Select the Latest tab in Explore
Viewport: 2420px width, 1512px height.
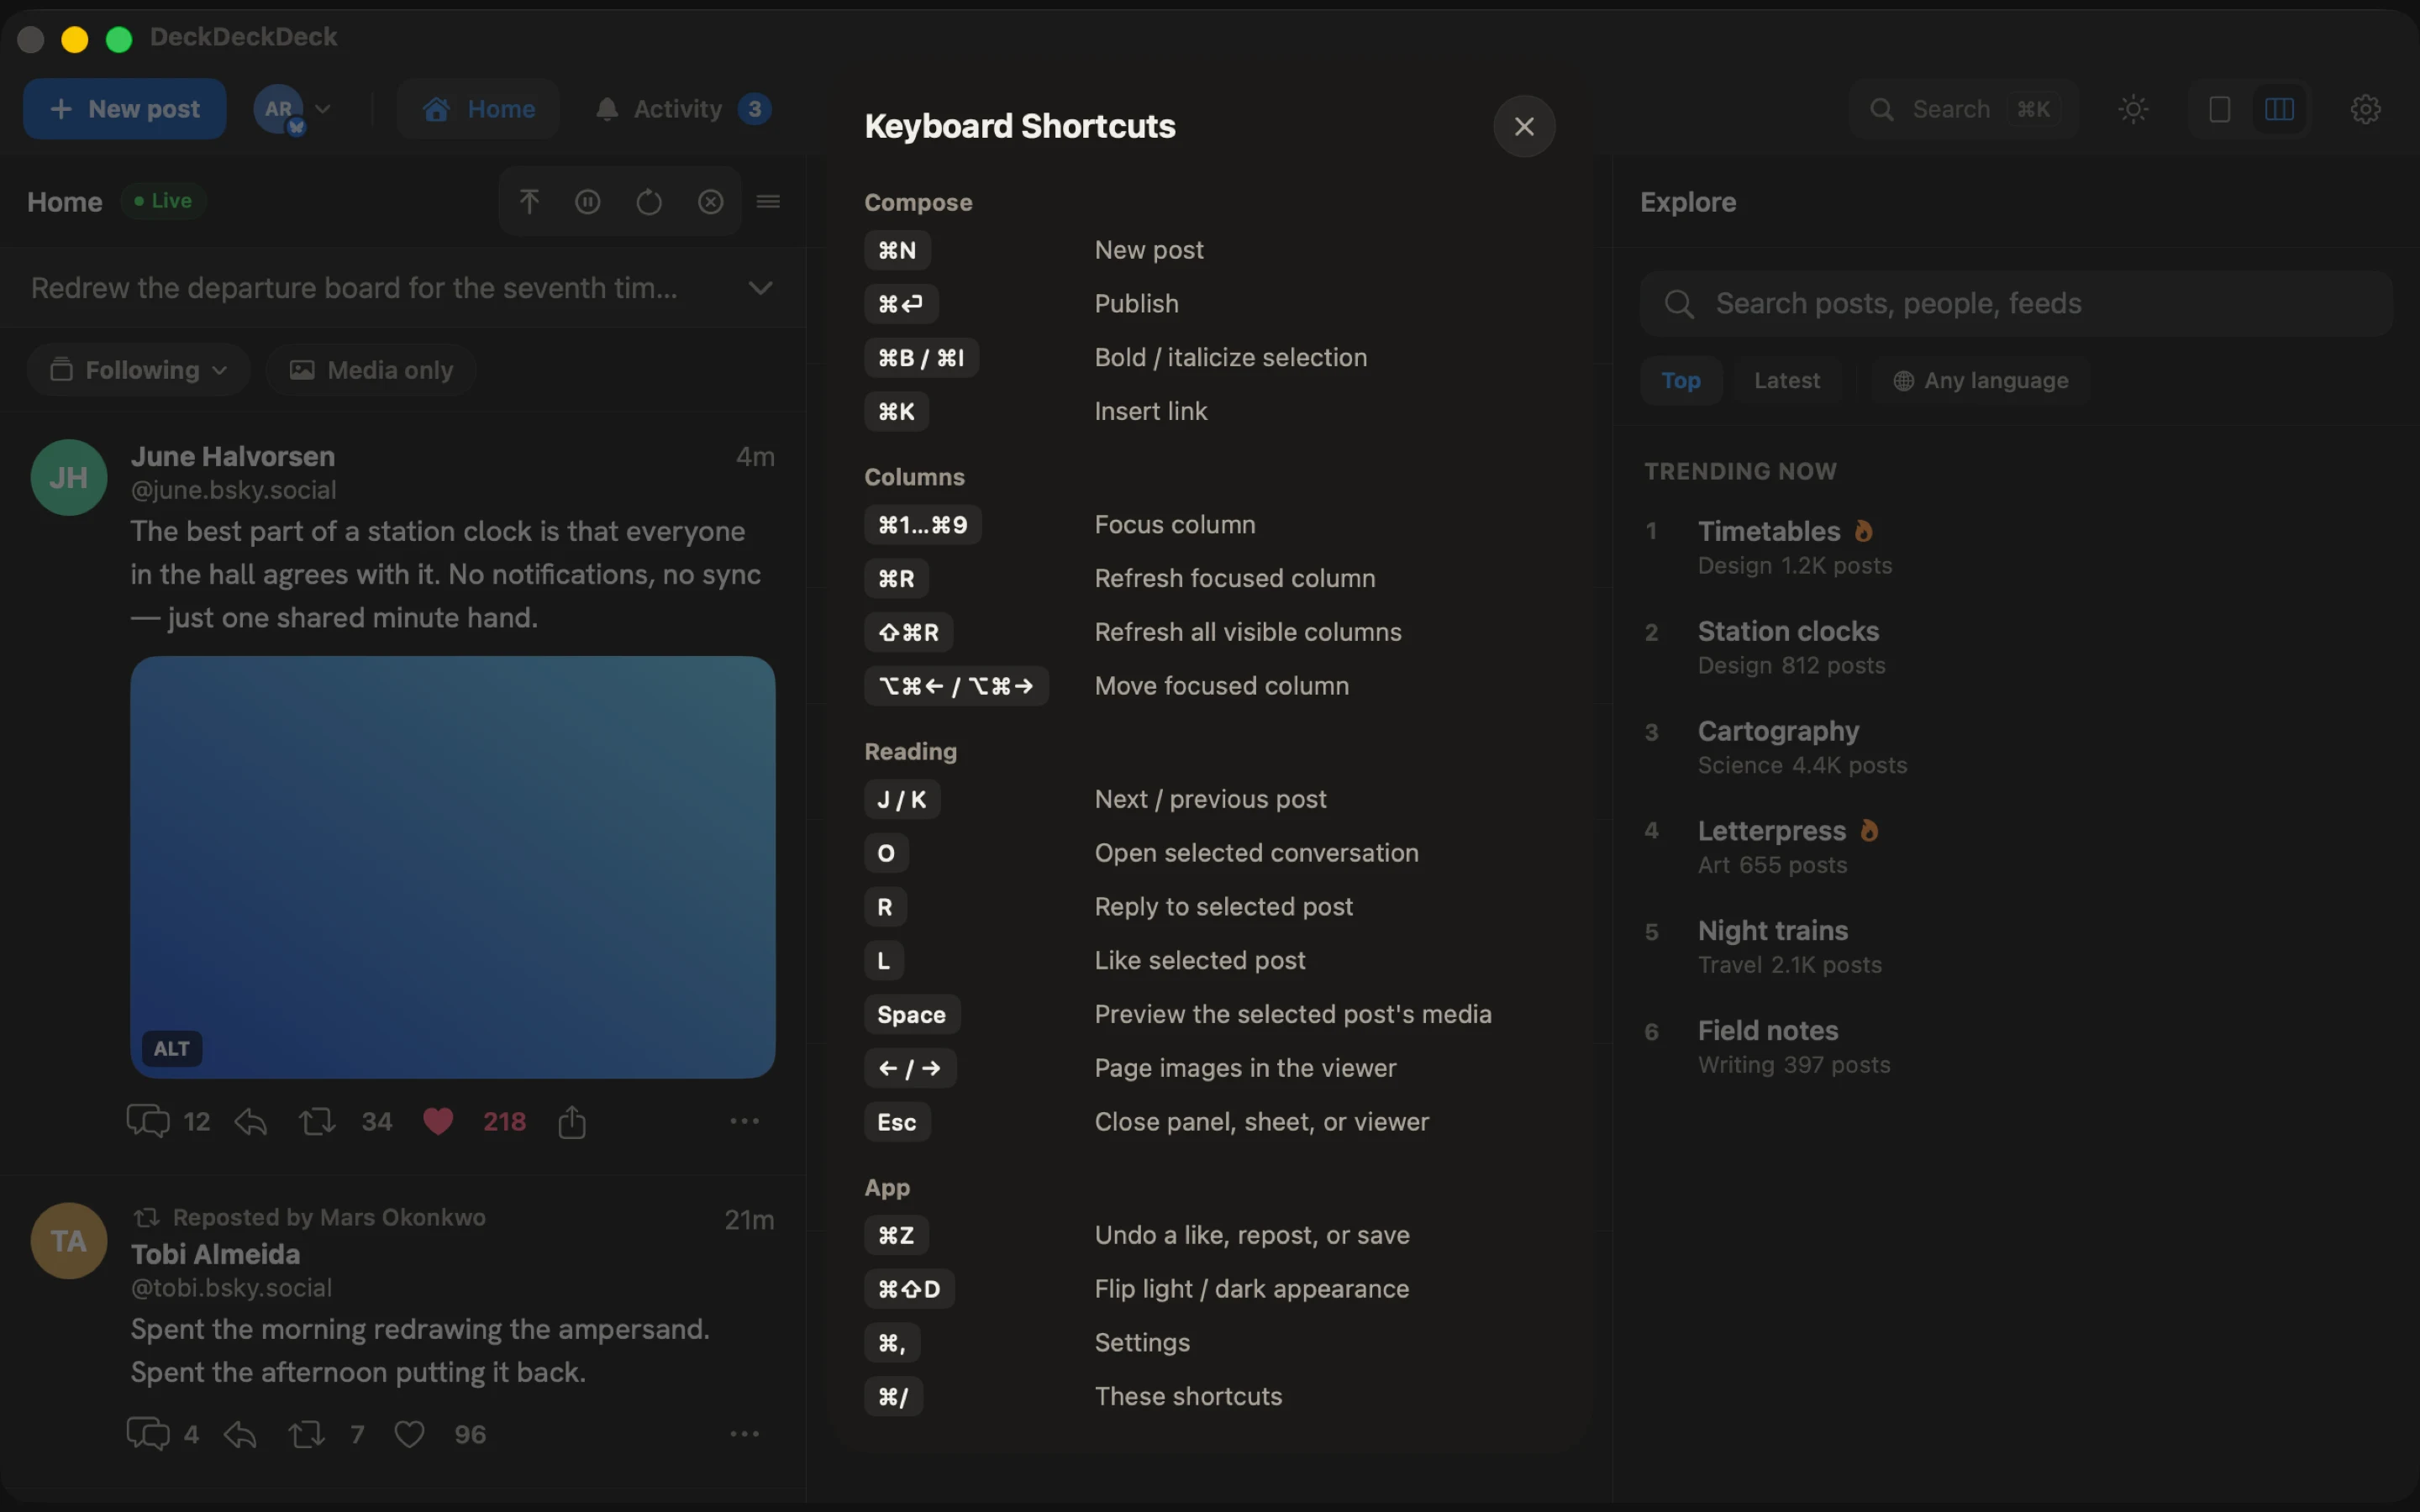1787,380
